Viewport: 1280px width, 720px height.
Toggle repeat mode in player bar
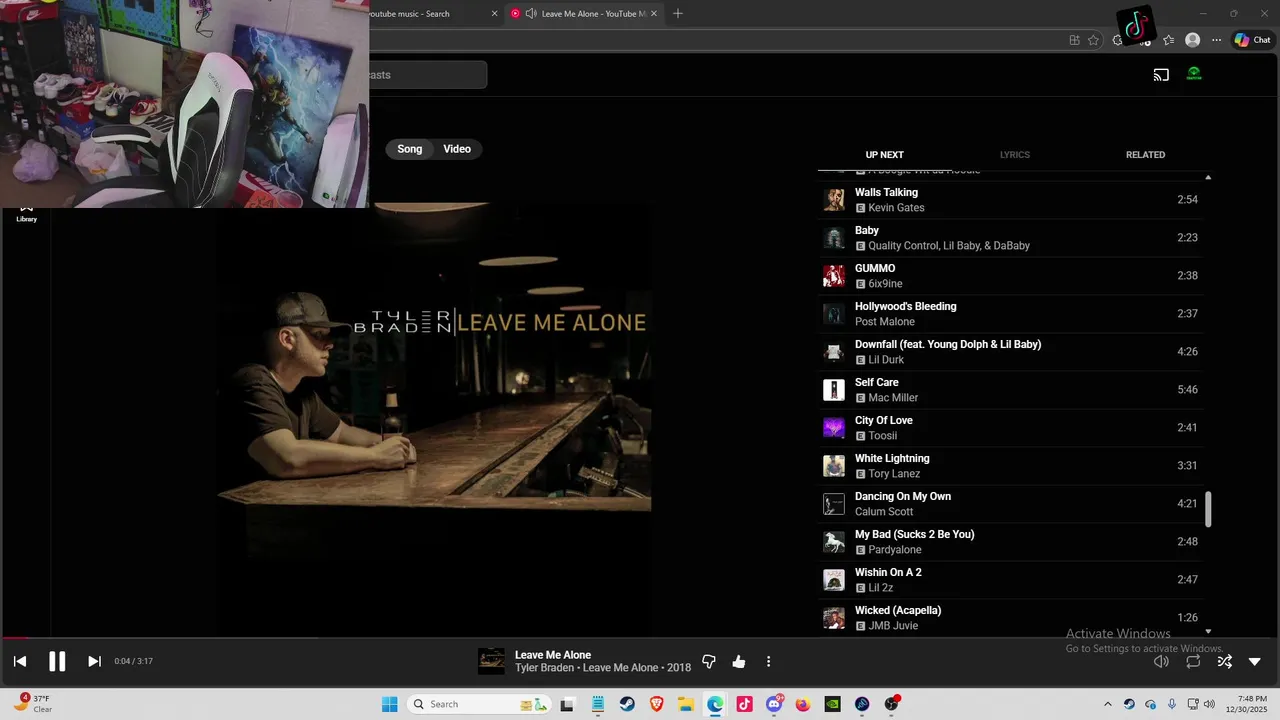[1193, 661]
